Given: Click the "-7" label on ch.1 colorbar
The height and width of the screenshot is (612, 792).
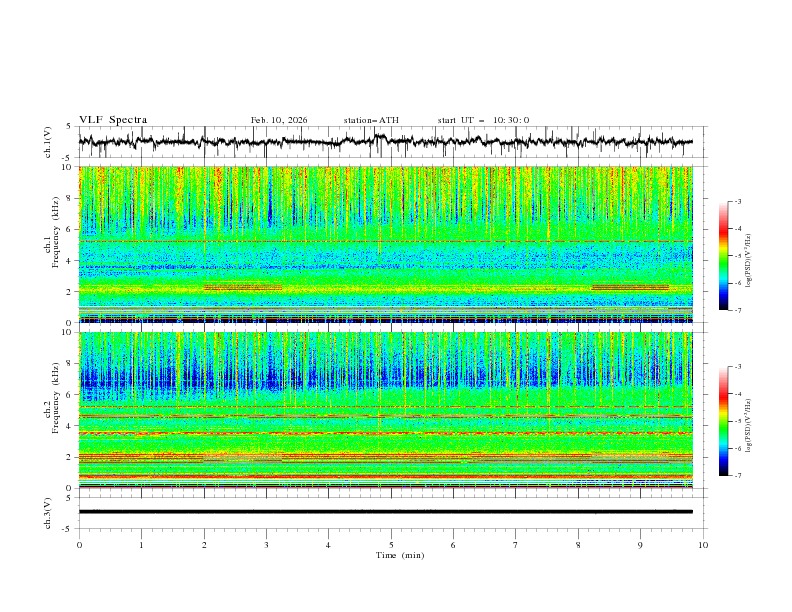Looking at the screenshot, I should 737,310.
